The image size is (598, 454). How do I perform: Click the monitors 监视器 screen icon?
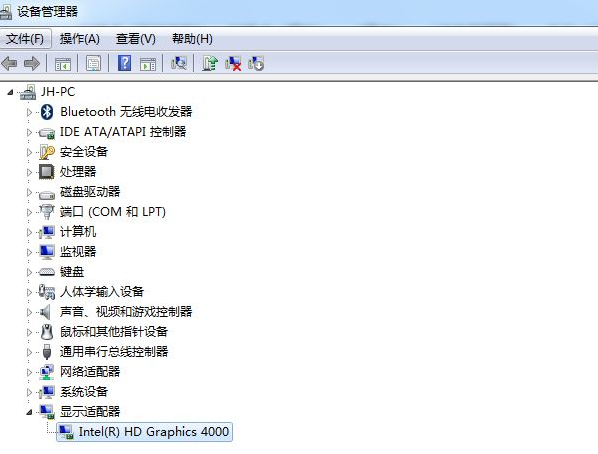[47, 252]
